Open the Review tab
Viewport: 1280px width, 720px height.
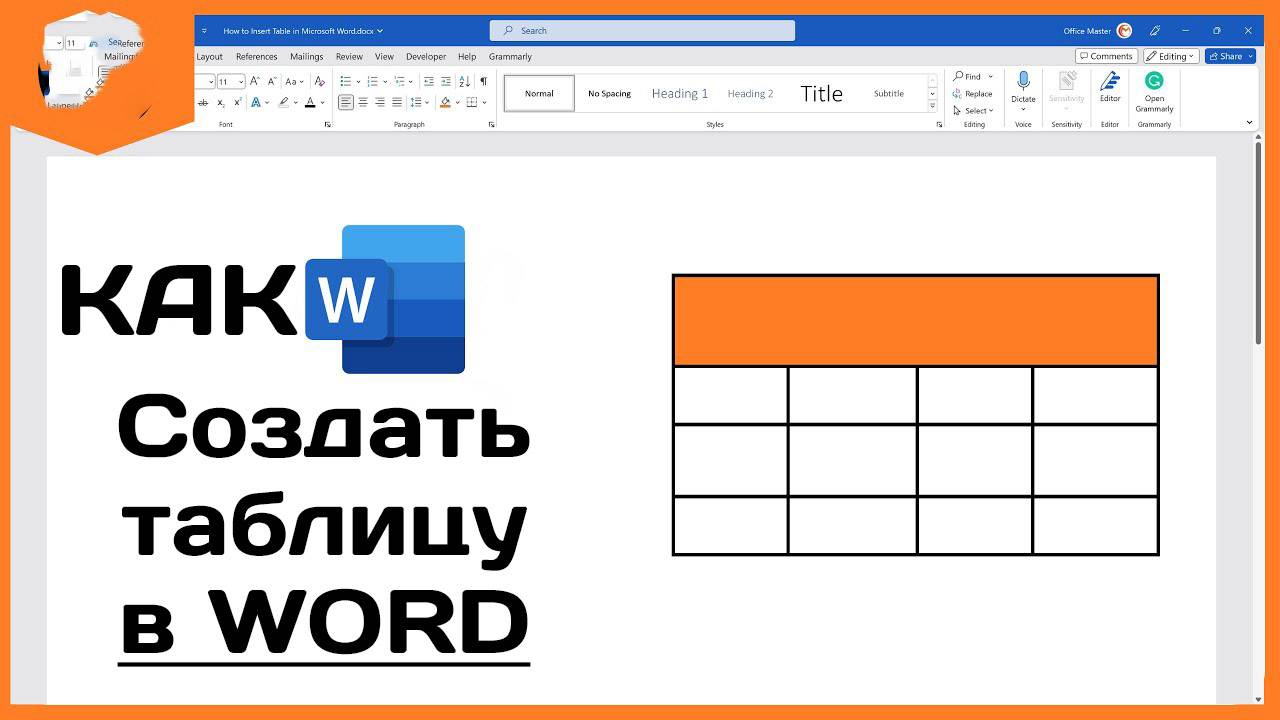pyautogui.click(x=349, y=57)
